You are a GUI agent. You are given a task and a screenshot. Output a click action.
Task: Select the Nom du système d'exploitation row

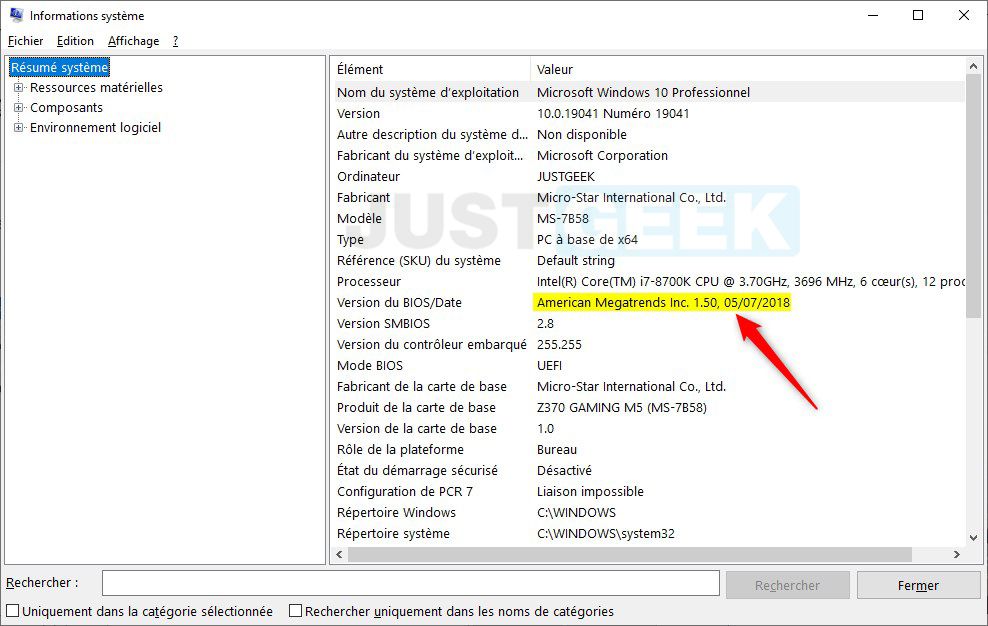[648, 93]
